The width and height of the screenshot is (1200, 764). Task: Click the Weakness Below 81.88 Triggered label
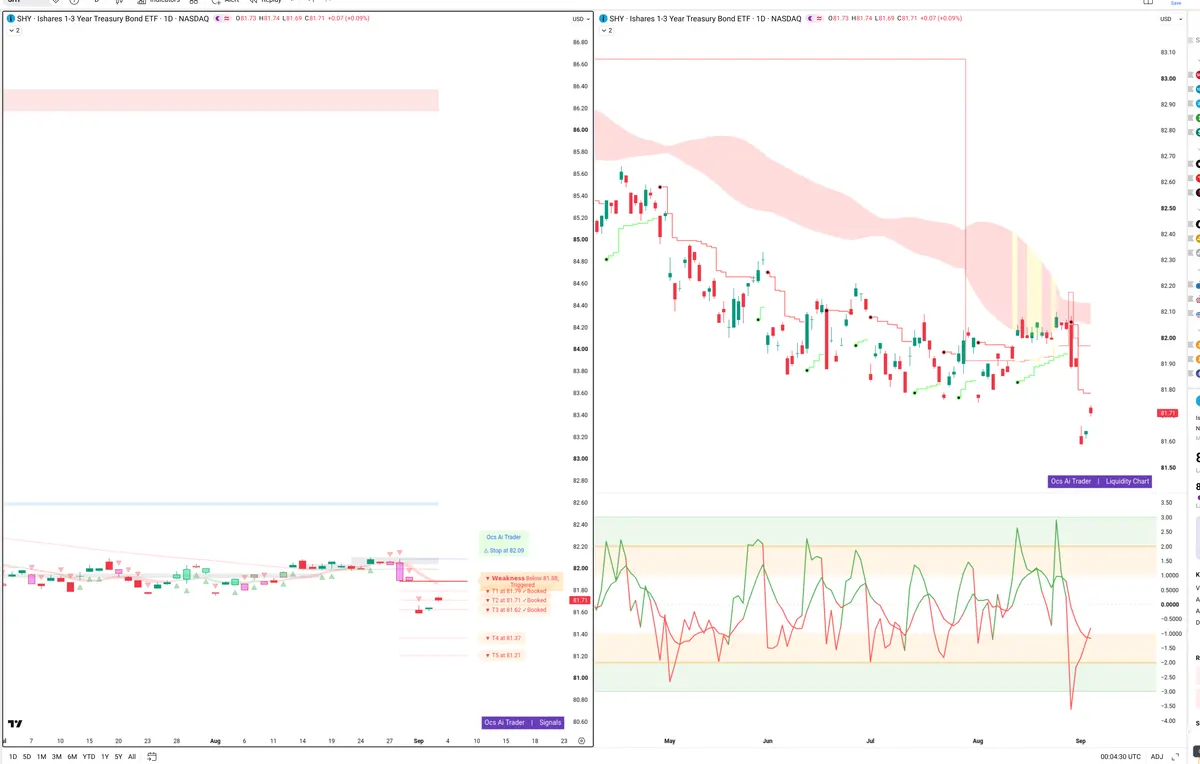pyautogui.click(x=522, y=580)
